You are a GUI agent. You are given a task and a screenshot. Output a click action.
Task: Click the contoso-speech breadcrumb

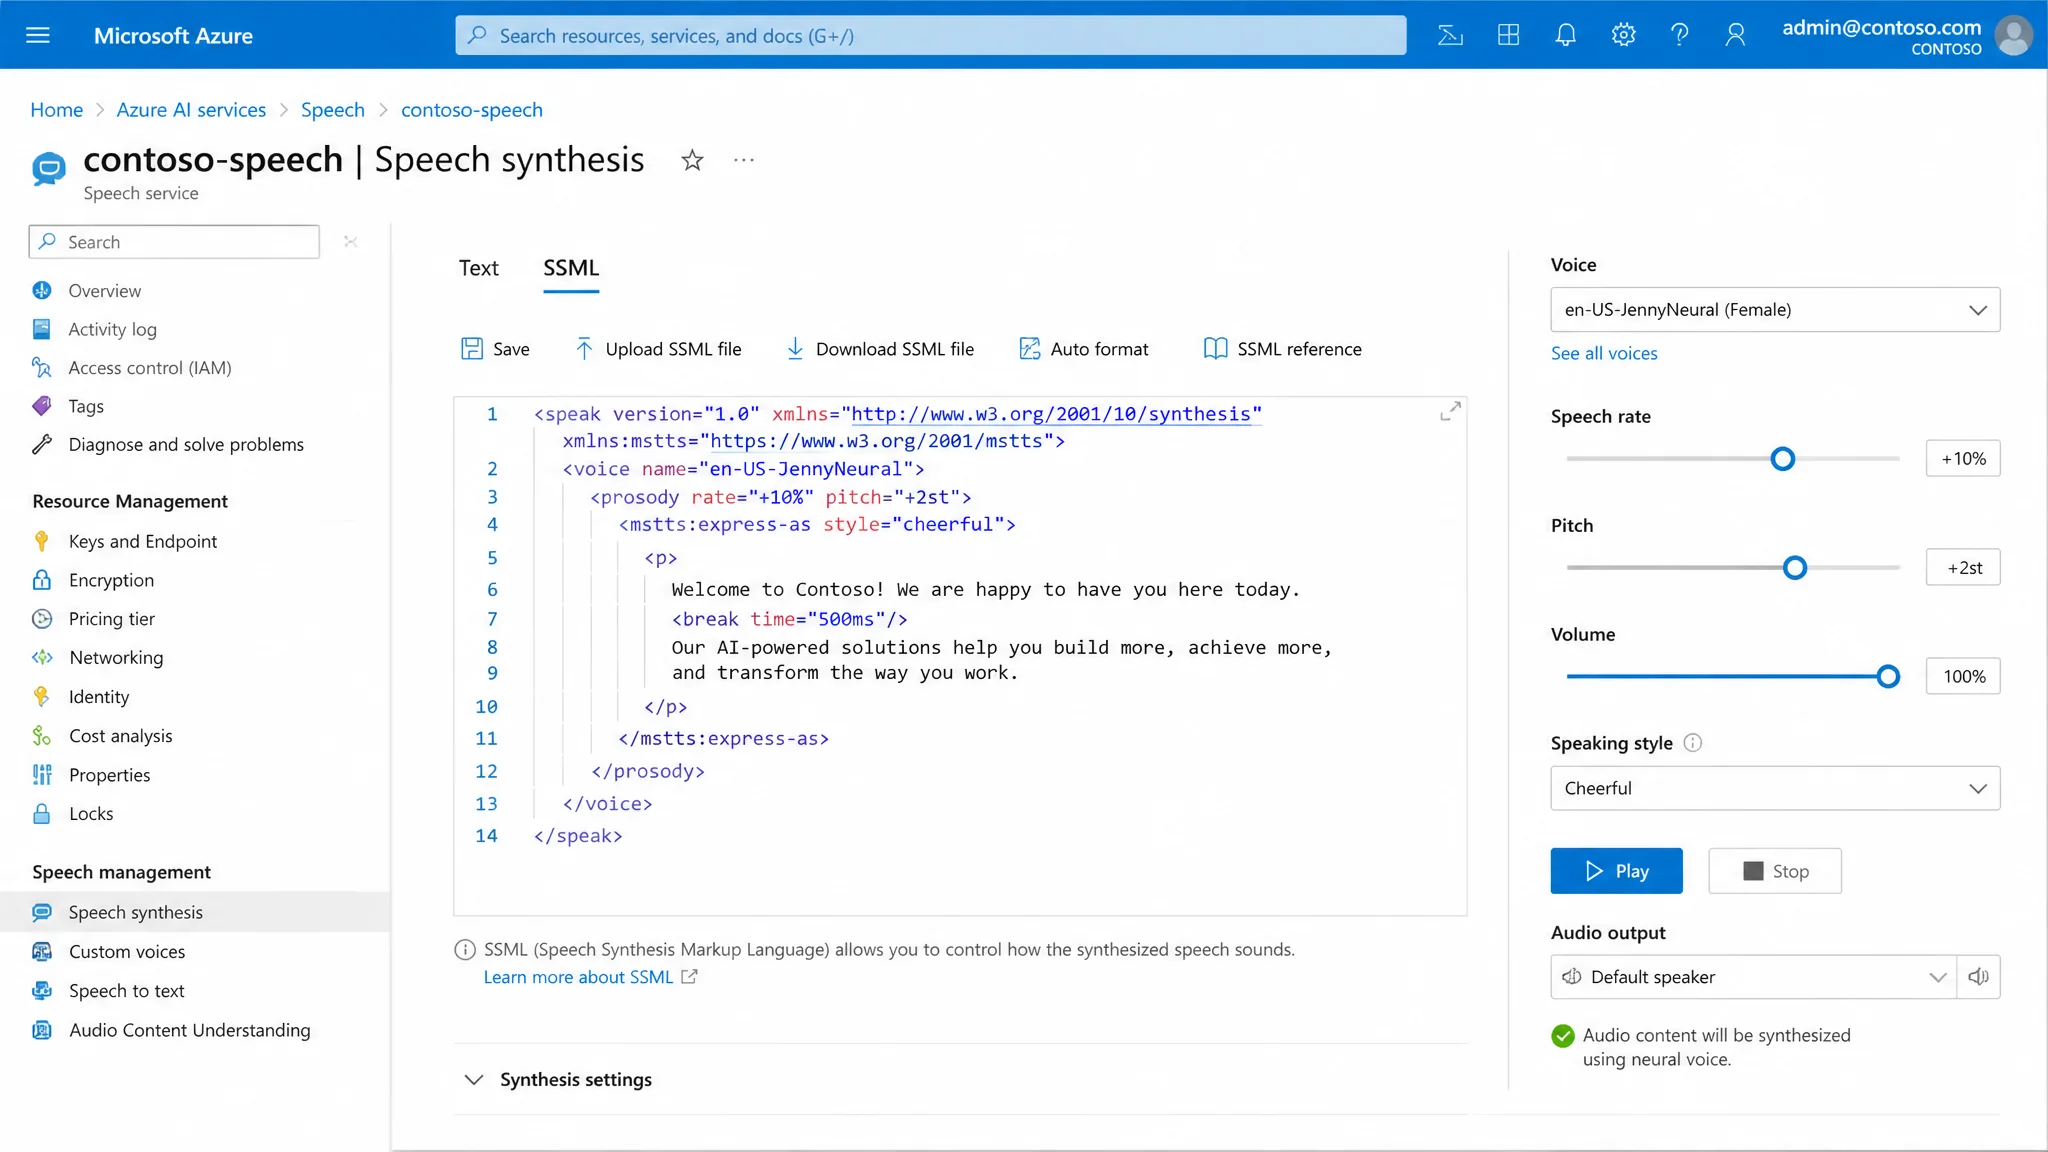[472, 110]
